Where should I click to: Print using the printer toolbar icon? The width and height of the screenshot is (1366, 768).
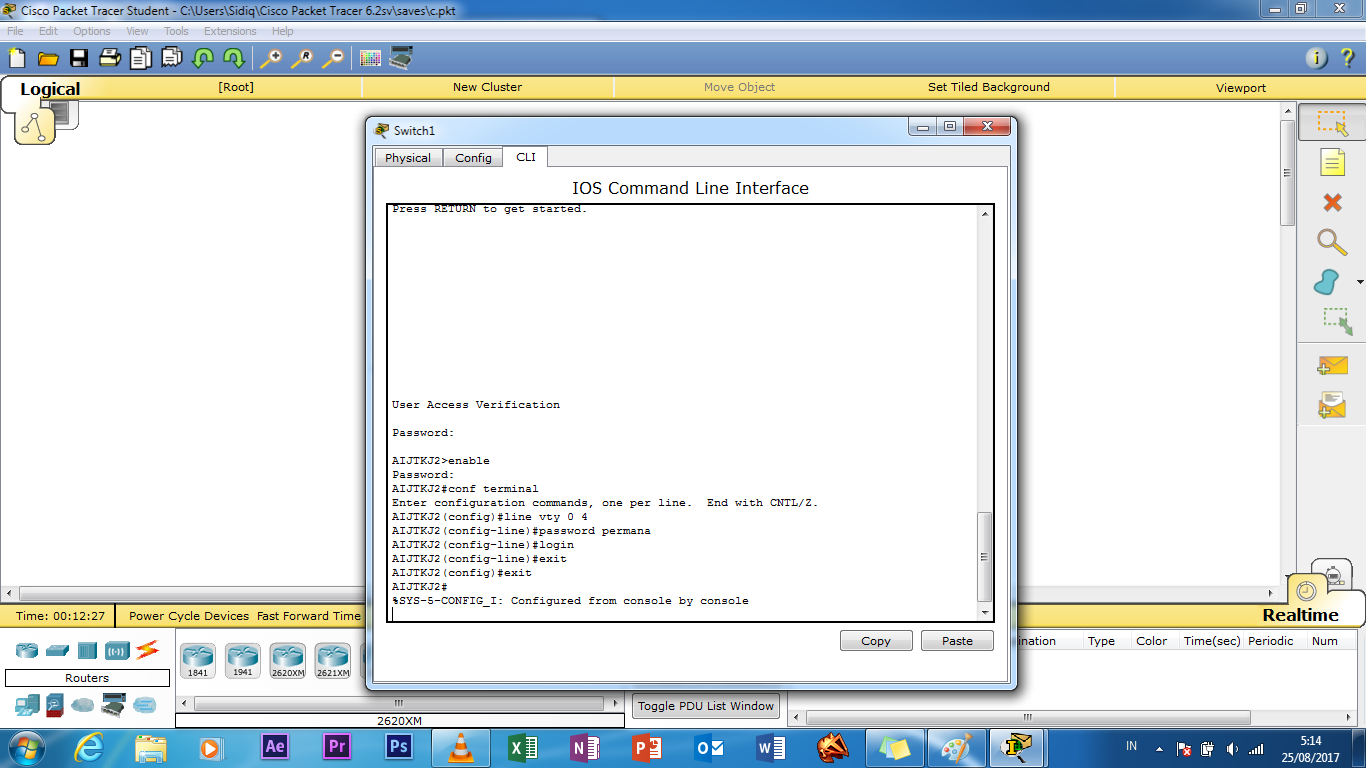[110, 58]
